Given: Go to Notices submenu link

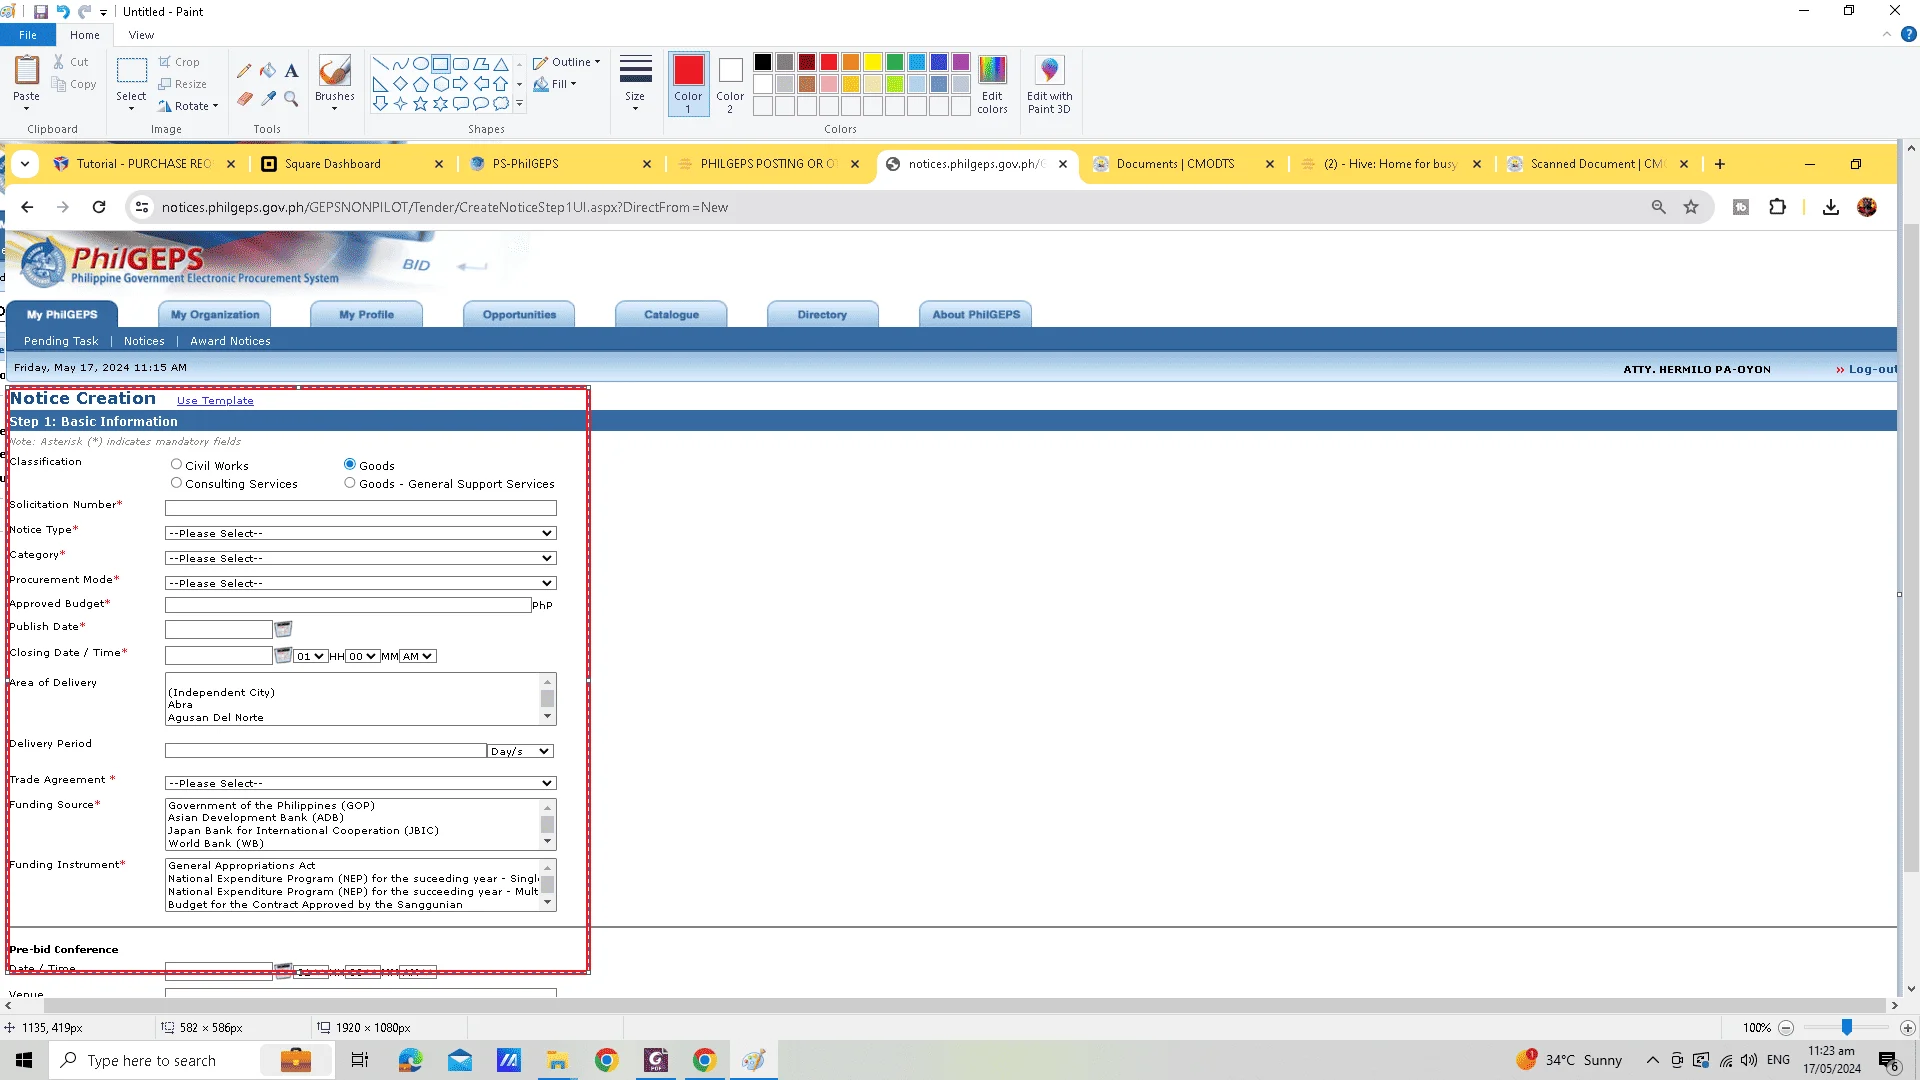Looking at the screenshot, I should click(x=144, y=341).
